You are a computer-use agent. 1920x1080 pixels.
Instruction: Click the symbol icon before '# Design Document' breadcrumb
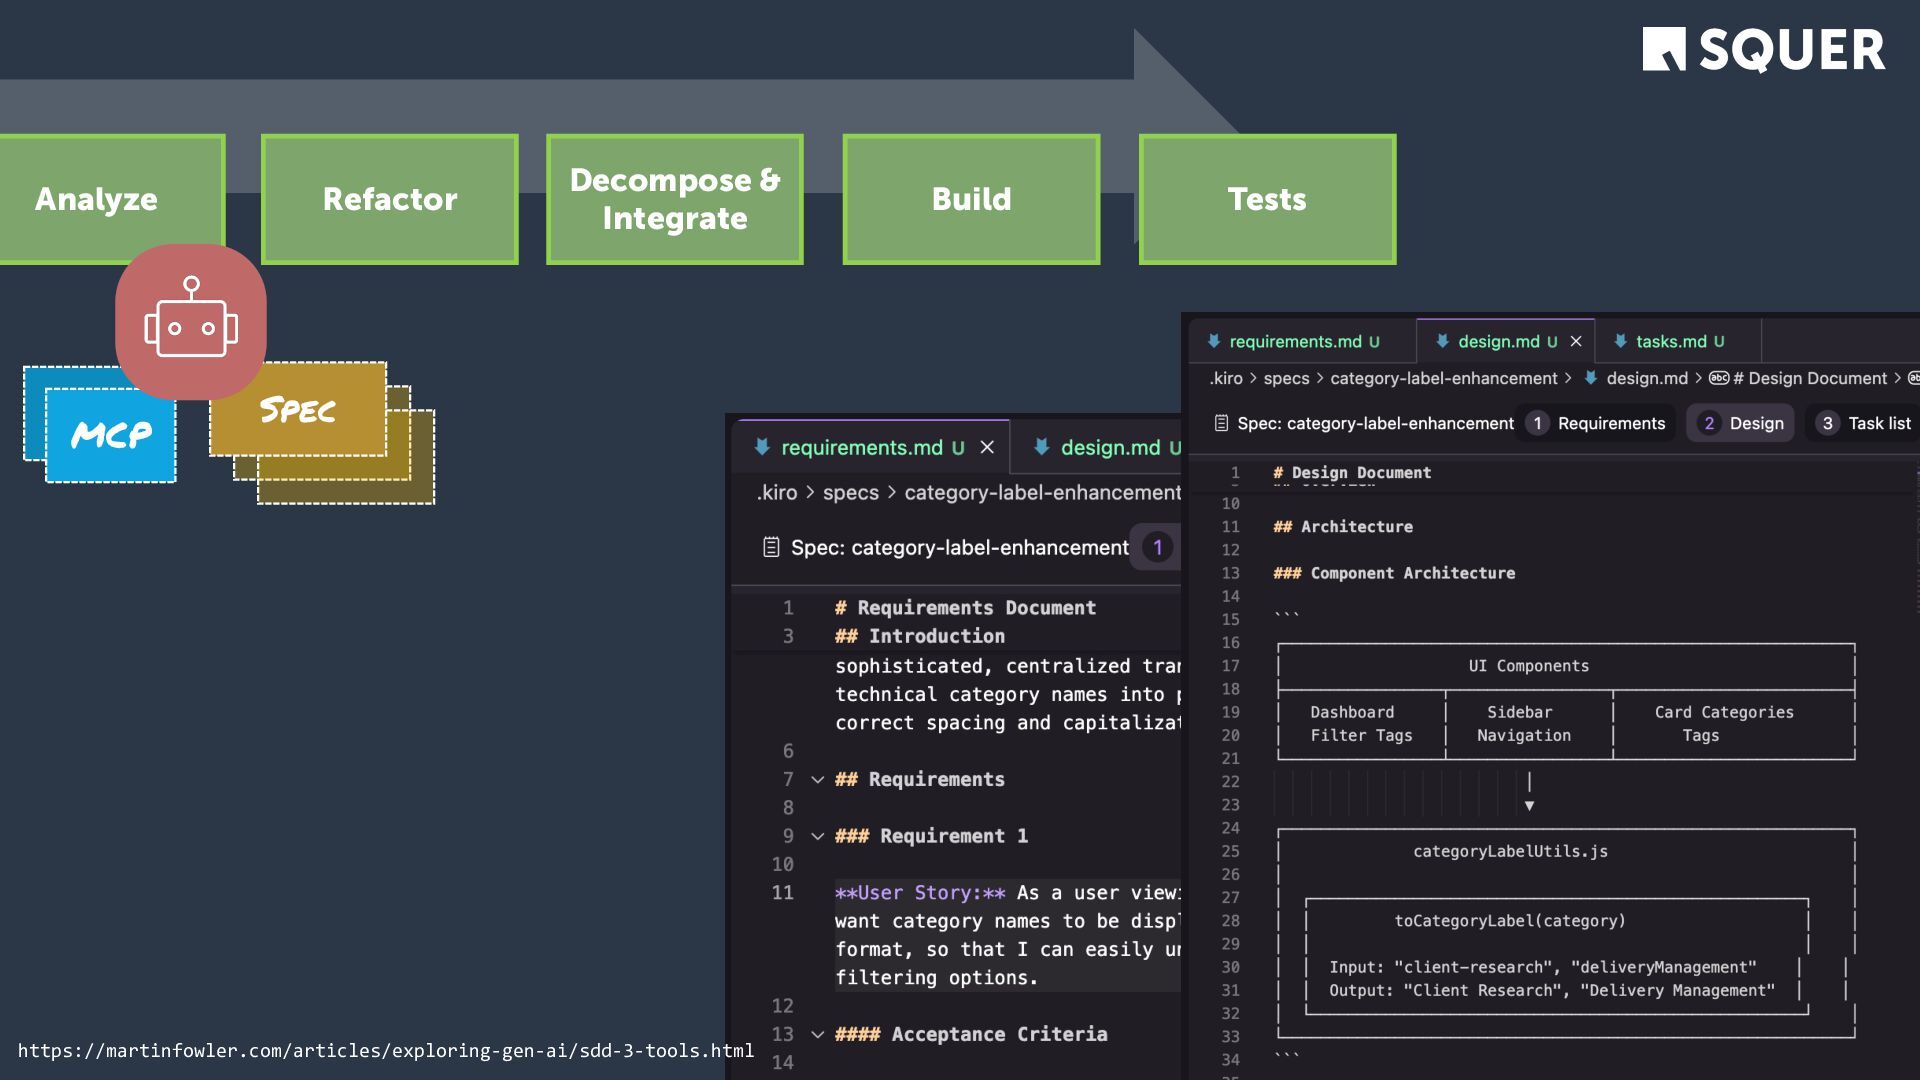(1719, 378)
